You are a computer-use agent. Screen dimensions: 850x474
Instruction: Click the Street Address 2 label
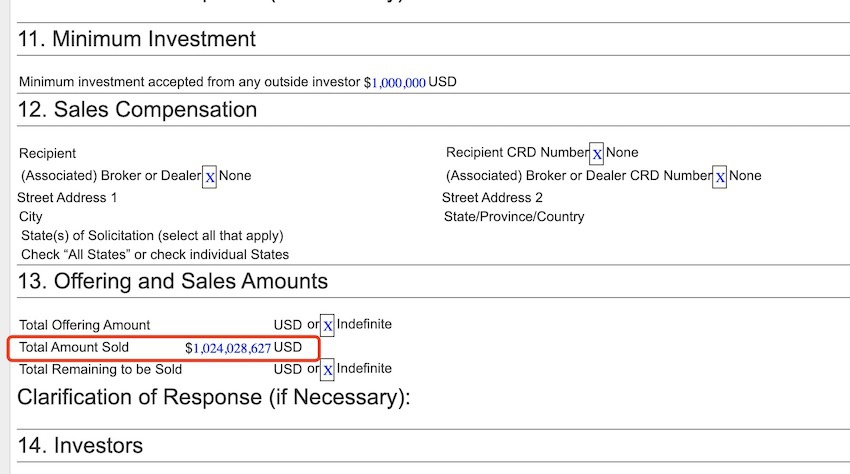(492, 198)
